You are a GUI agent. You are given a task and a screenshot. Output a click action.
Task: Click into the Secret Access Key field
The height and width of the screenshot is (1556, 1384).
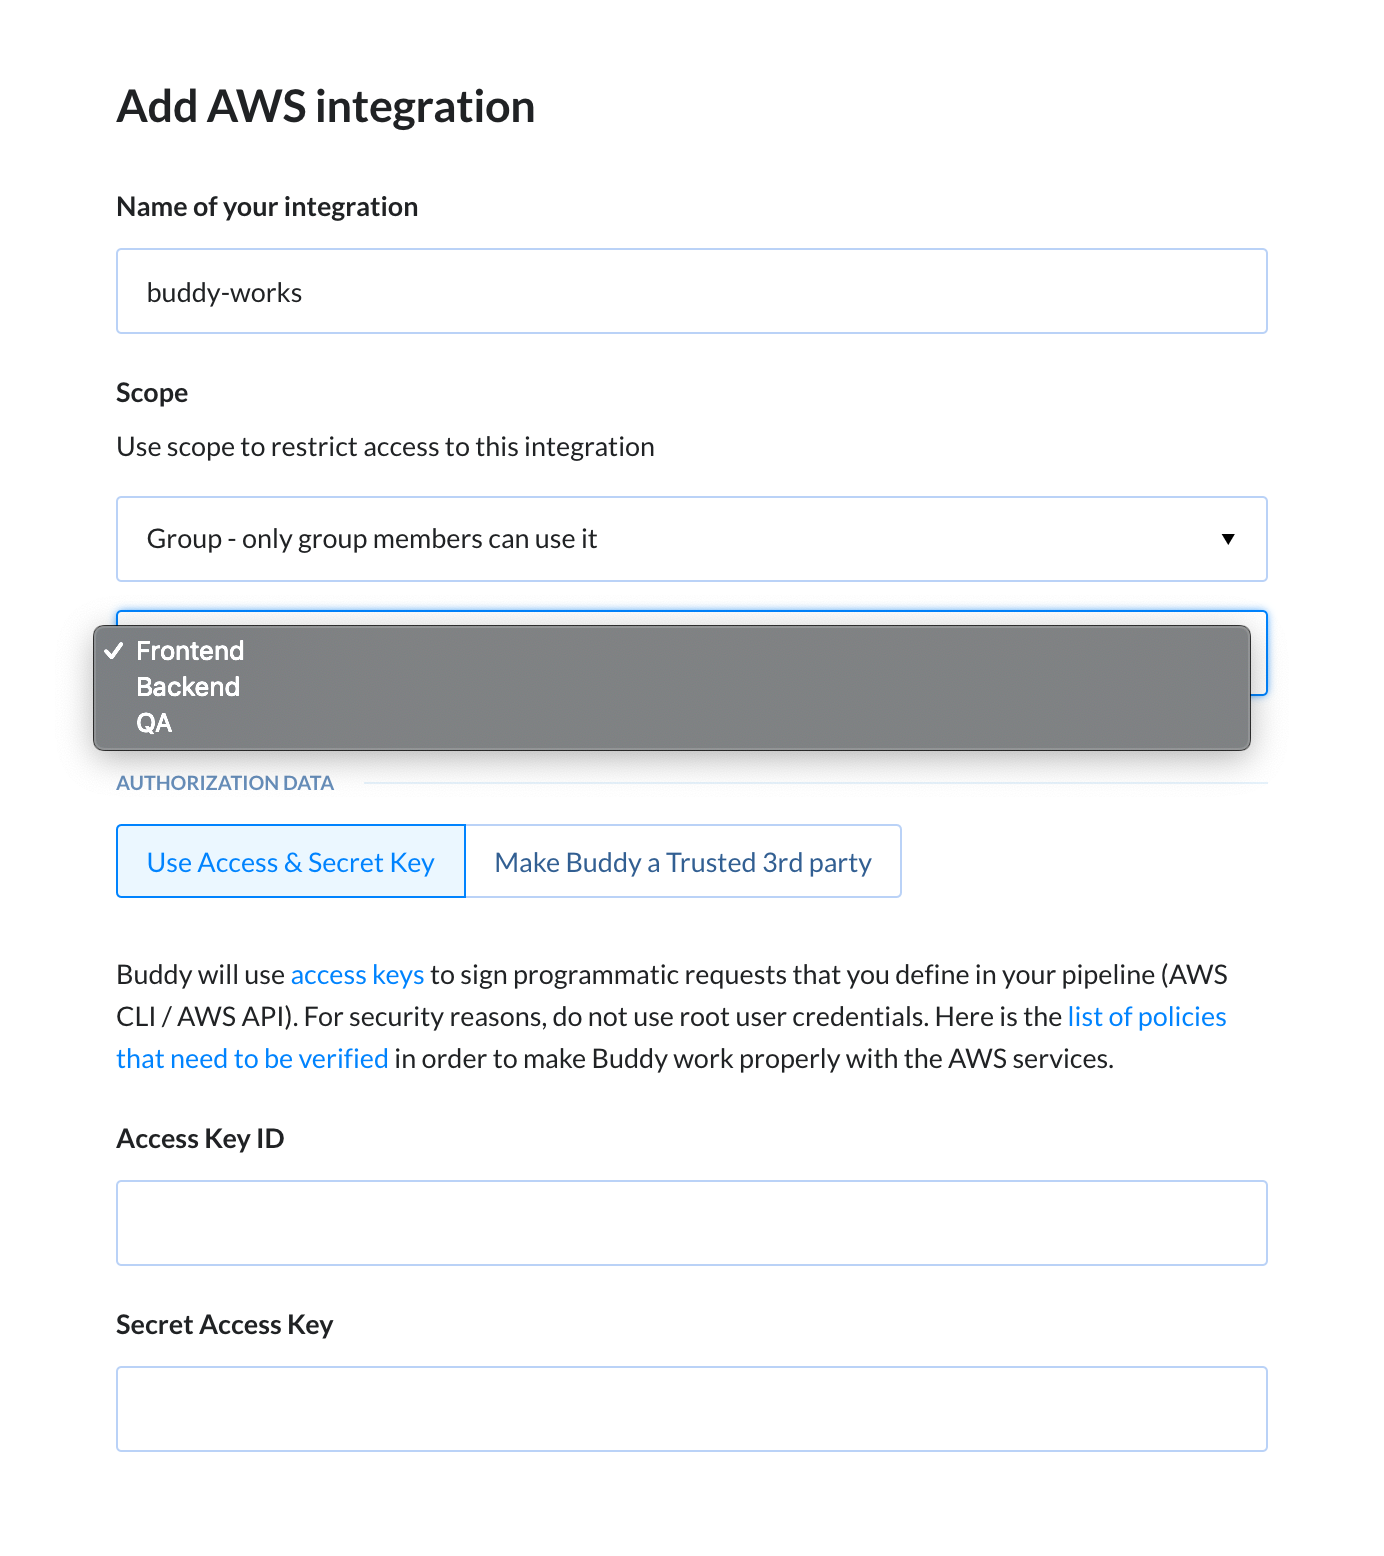point(692,1409)
